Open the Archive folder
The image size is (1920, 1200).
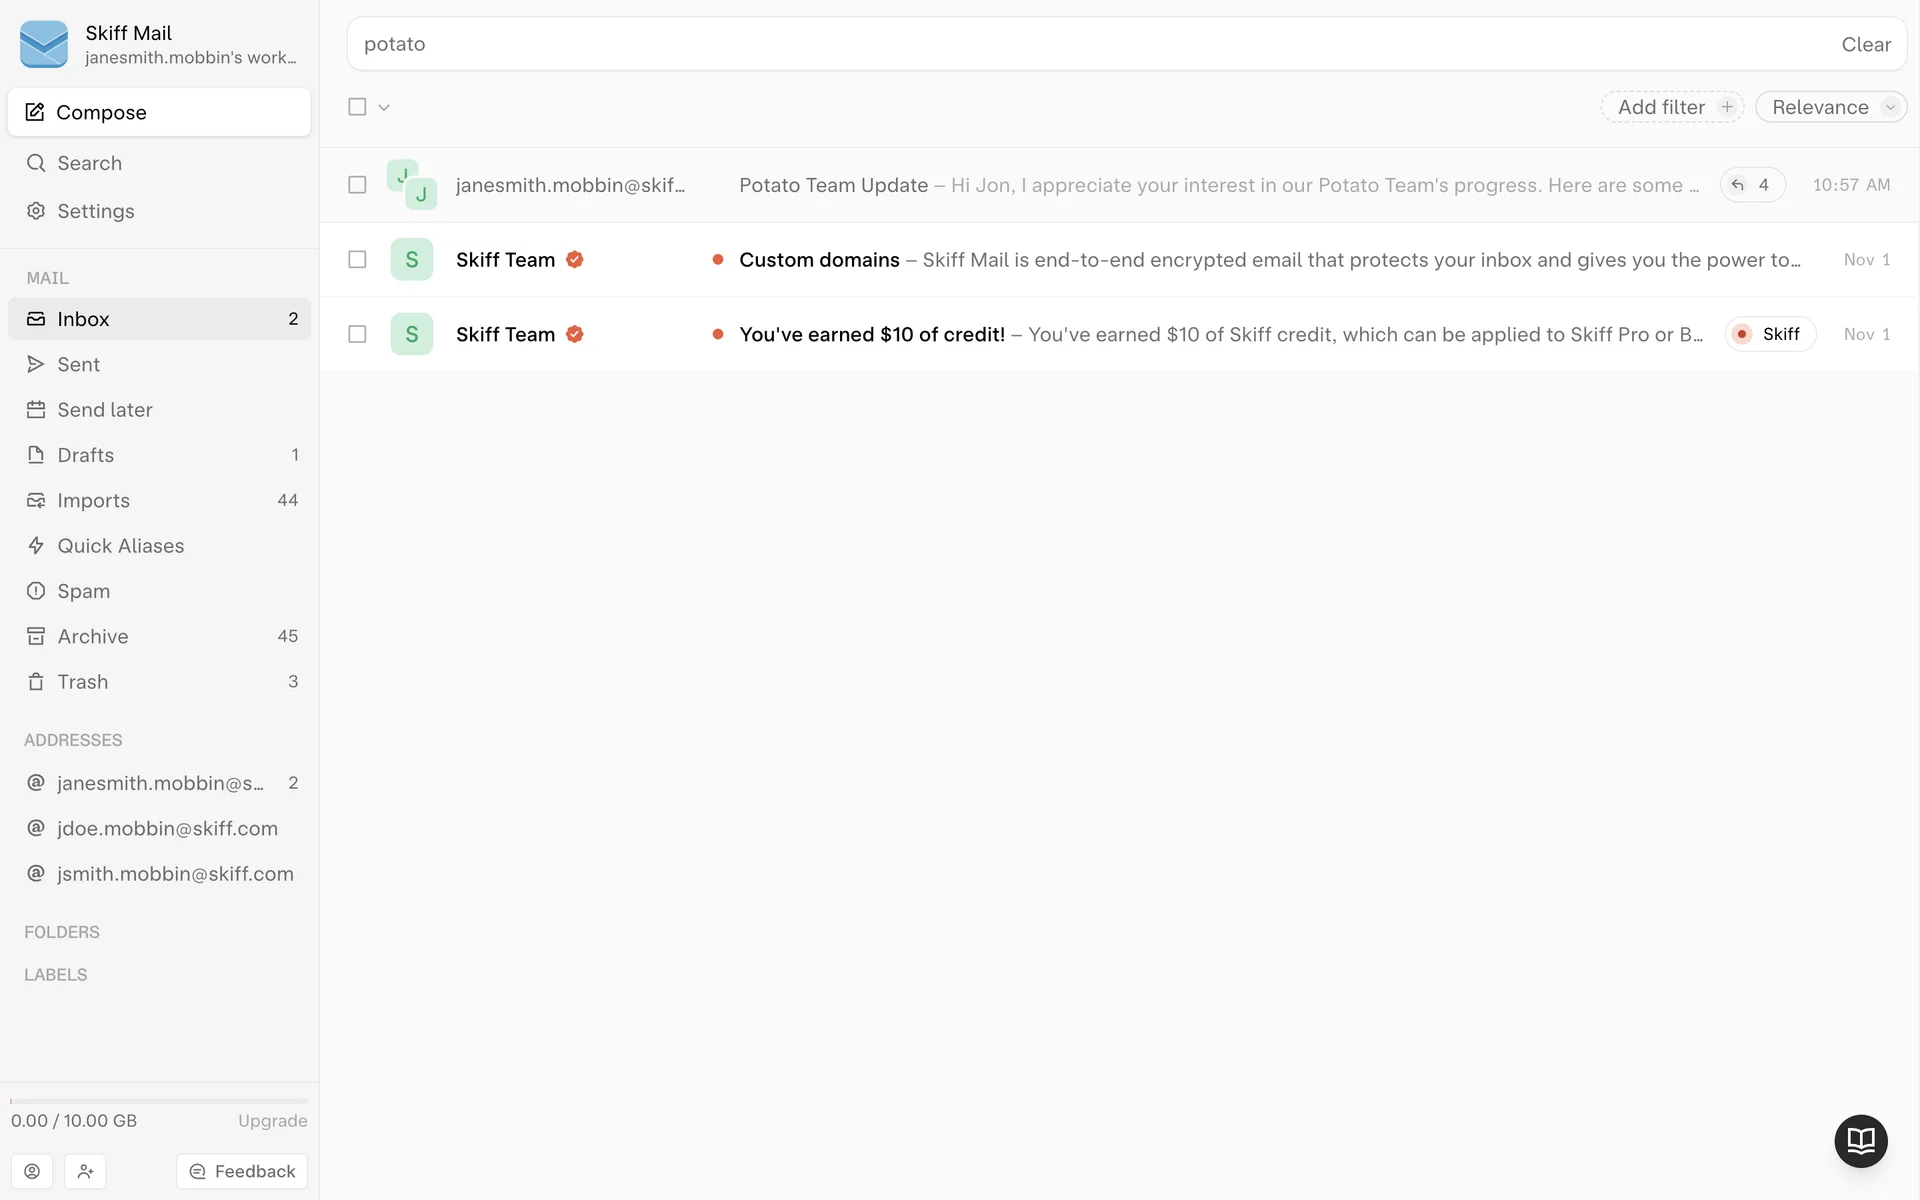pos(92,637)
